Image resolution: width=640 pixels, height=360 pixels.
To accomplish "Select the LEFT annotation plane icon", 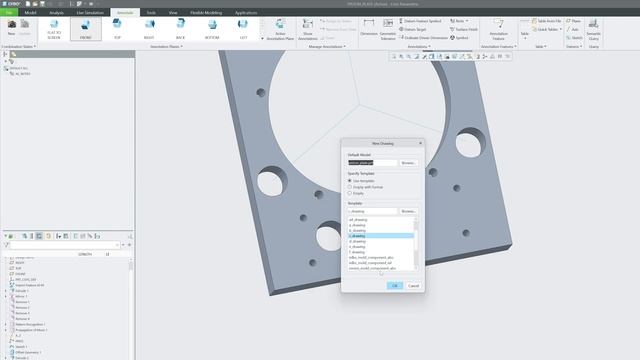I will pos(243,29).
